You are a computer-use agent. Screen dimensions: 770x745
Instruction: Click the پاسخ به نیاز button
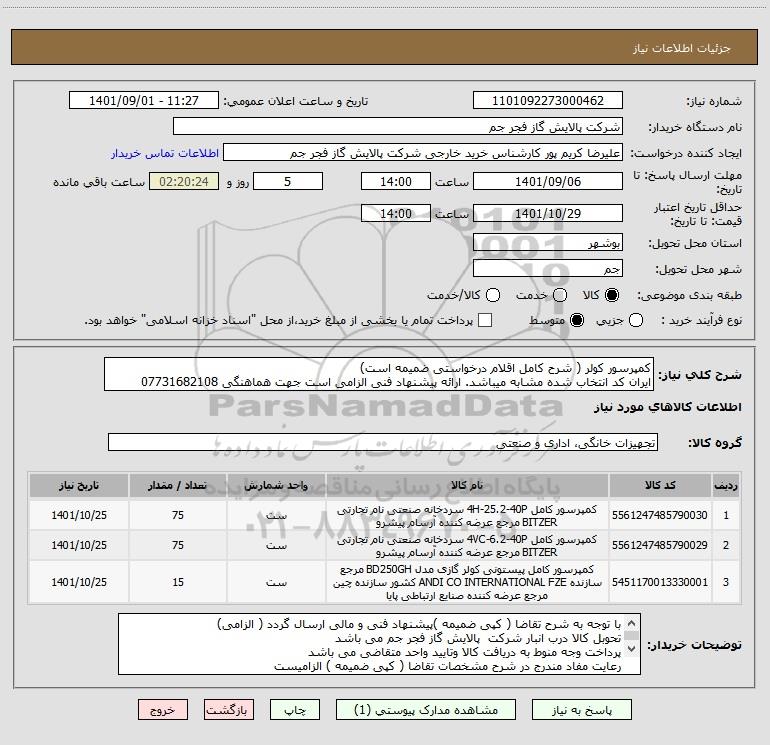pos(582,710)
